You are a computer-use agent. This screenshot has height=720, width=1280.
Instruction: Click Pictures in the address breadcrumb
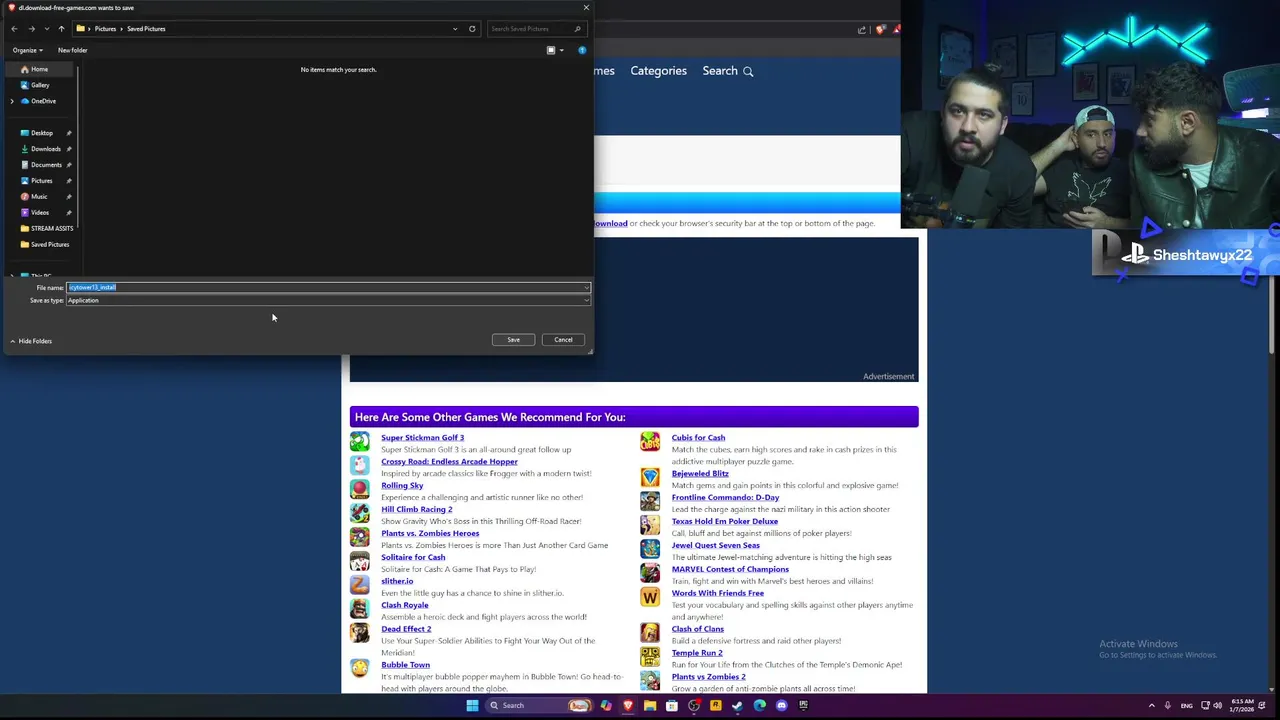point(105,29)
